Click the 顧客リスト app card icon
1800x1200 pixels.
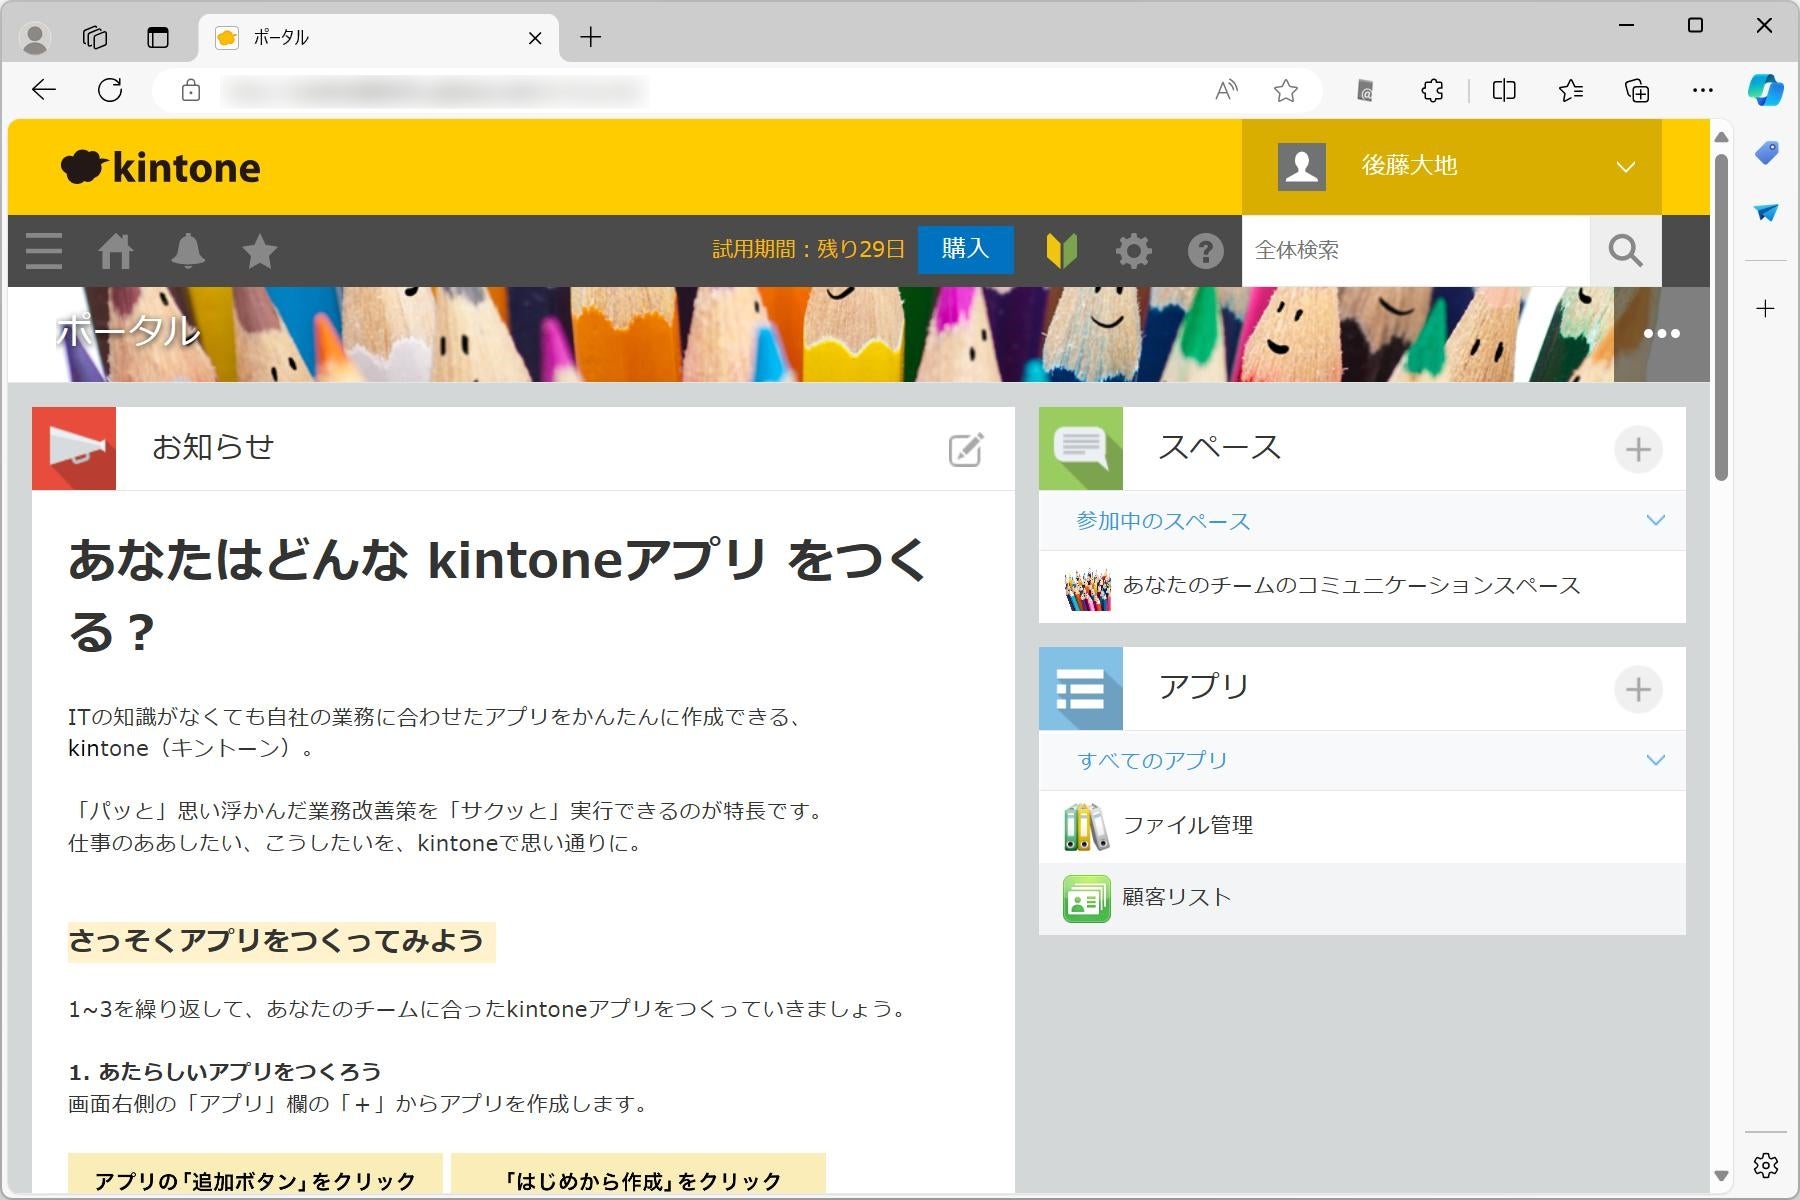tap(1086, 899)
